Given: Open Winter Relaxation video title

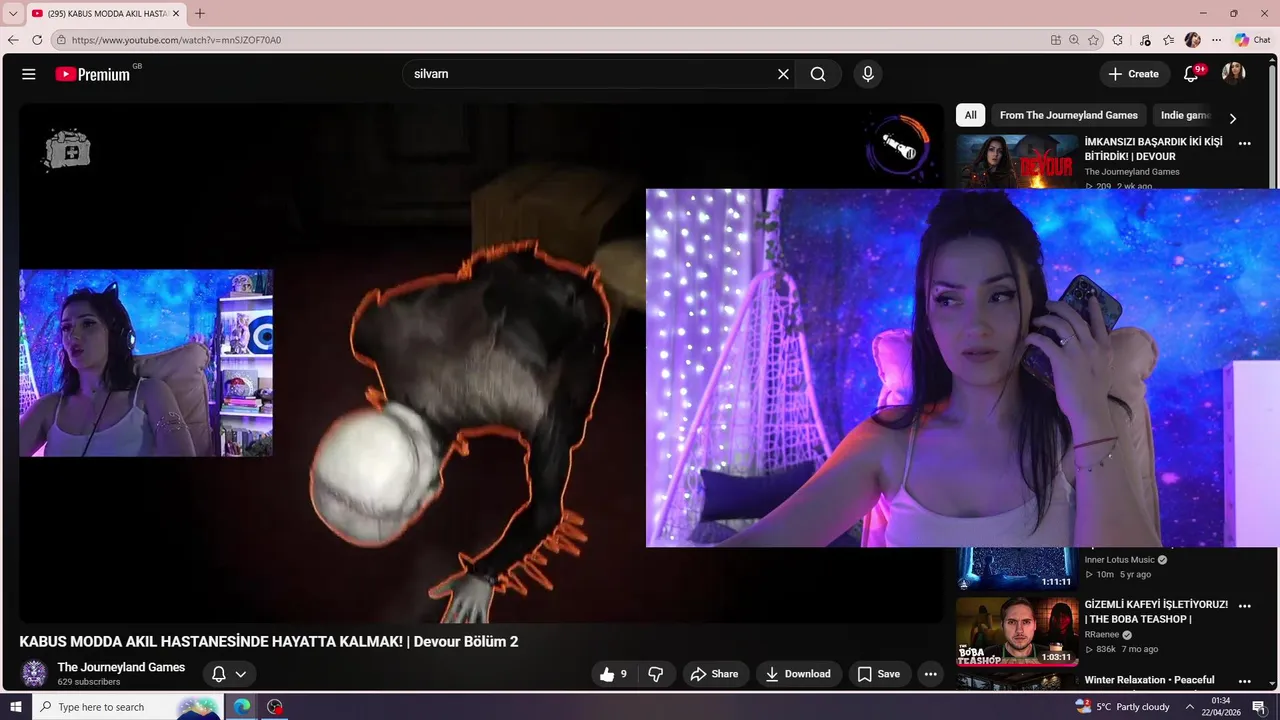Looking at the screenshot, I should (x=1150, y=680).
